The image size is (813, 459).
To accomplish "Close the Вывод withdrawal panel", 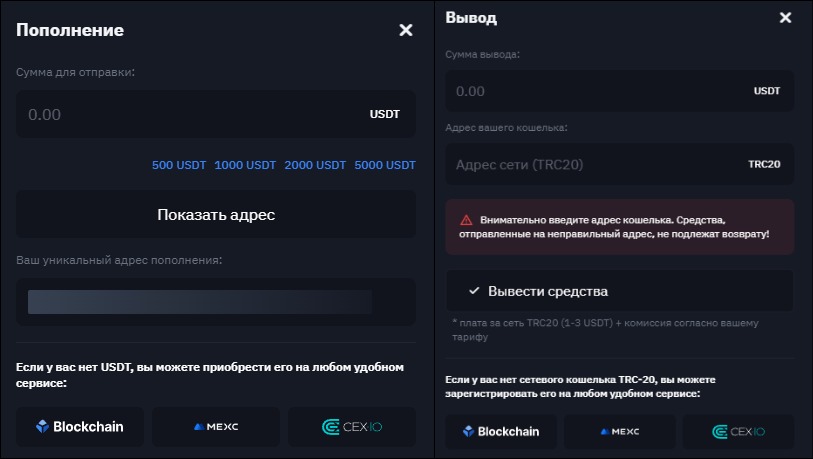I will tap(785, 18).
